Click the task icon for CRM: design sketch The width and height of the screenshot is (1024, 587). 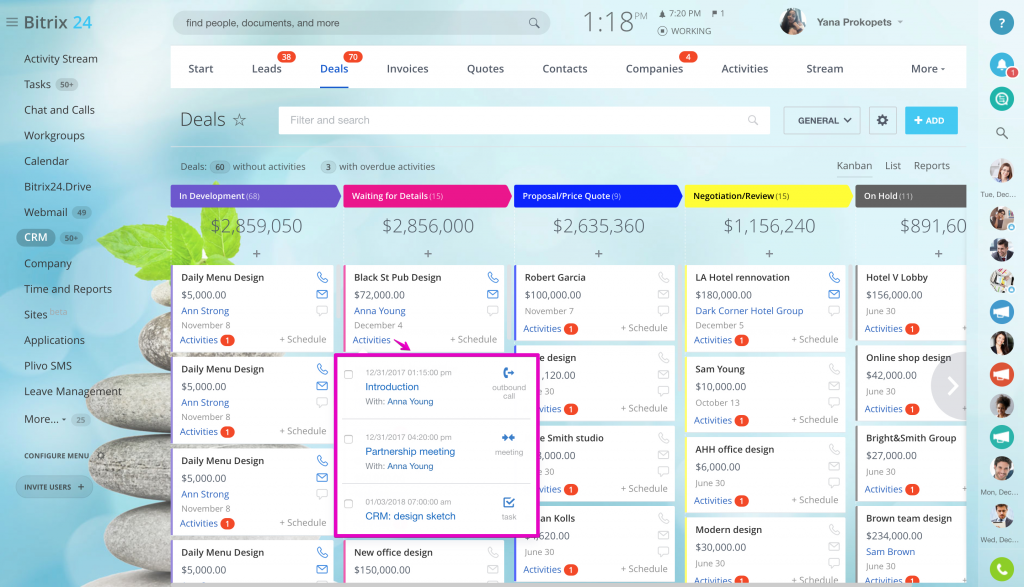tap(509, 502)
